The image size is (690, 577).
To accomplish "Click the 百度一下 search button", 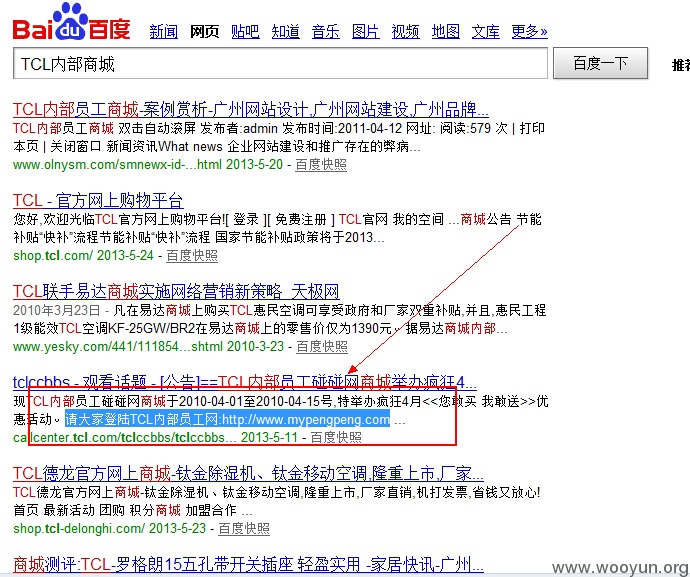I will pos(600,63).
